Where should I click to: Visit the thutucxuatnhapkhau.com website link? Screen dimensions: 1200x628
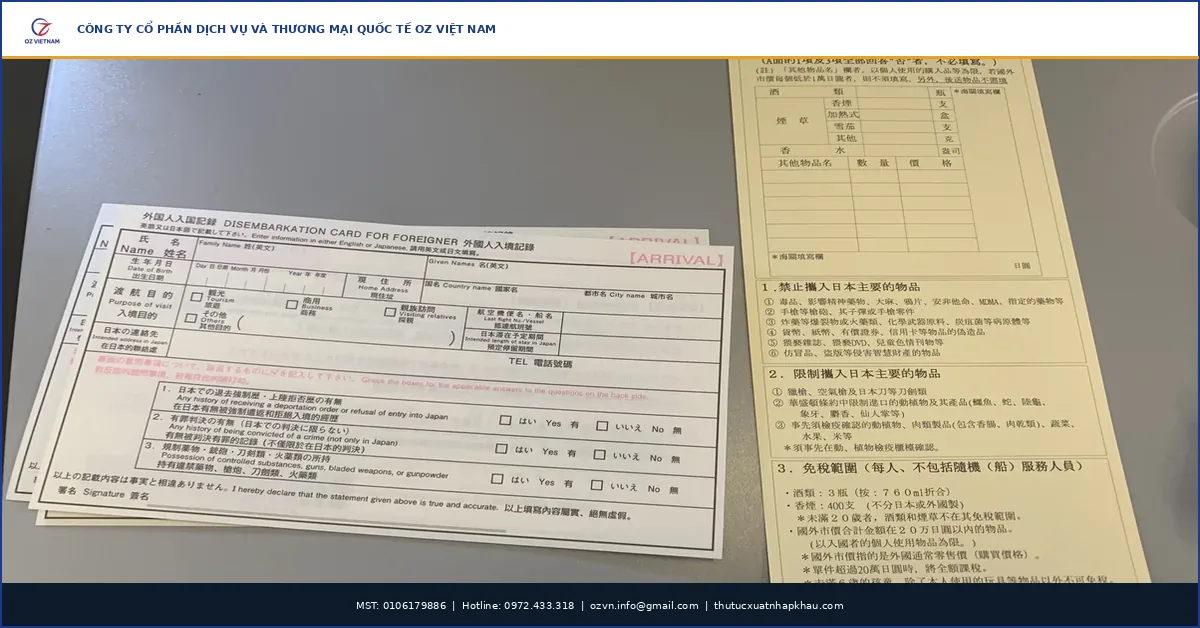778,606
